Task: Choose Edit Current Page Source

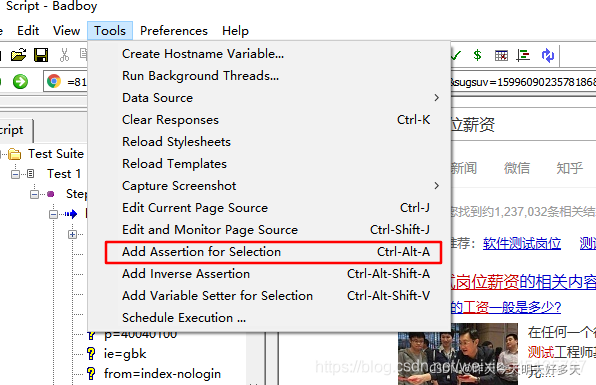Action: 269,208
